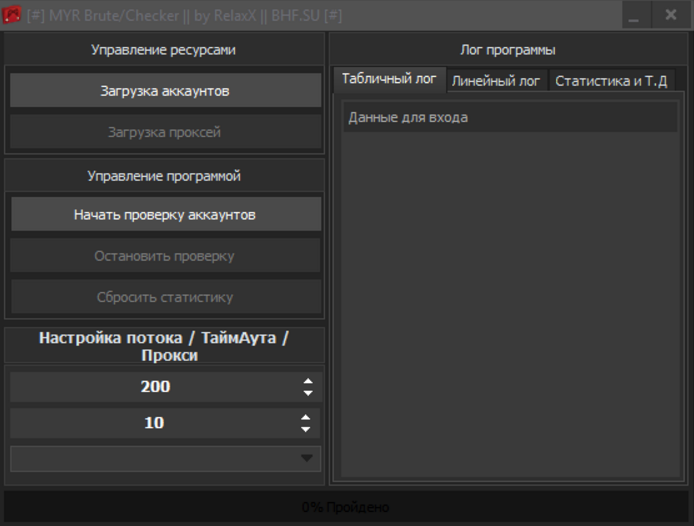Viewport: 694px width, 526px height.
Task: Decrease the 10 value with down arrow
Action: coord(306,429)
